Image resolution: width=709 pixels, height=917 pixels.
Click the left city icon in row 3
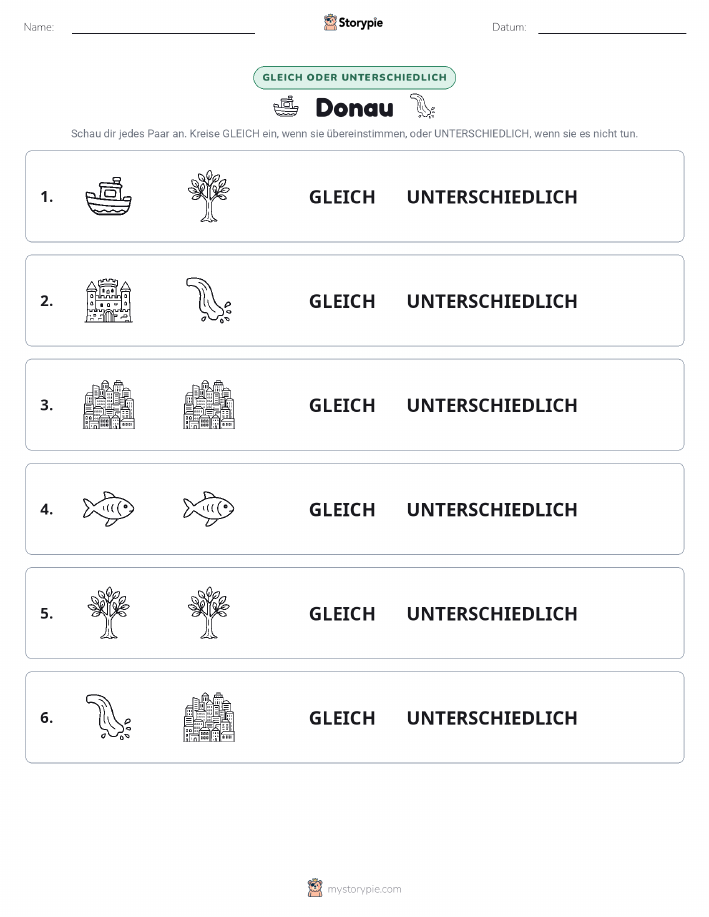coord(109,405)
